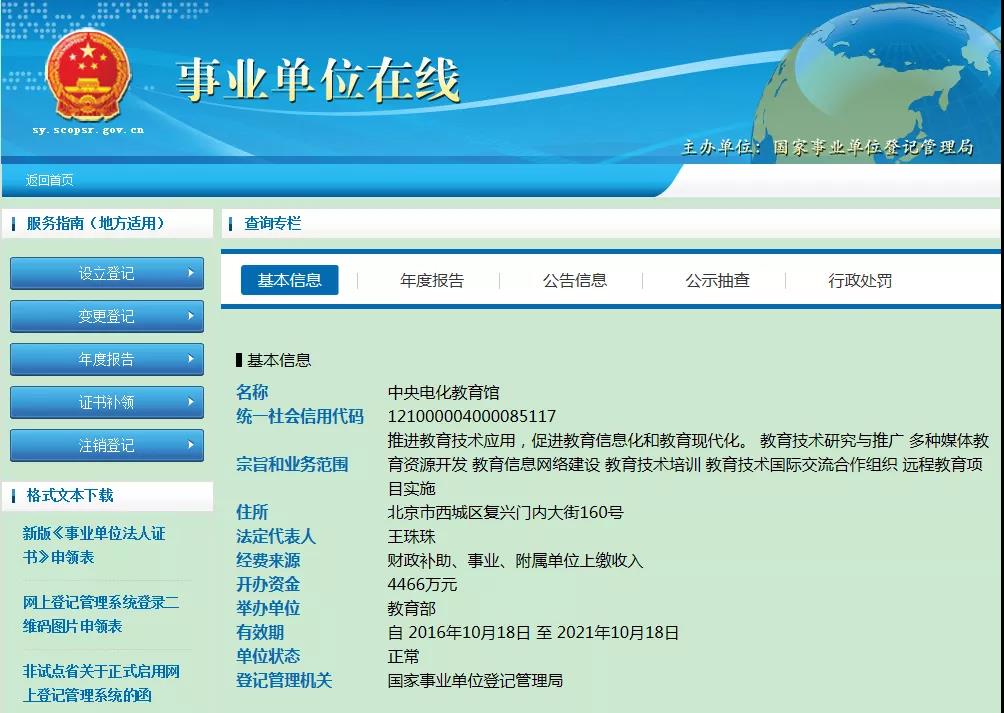Click the 格式文本下载 heading

coord(70,495)
